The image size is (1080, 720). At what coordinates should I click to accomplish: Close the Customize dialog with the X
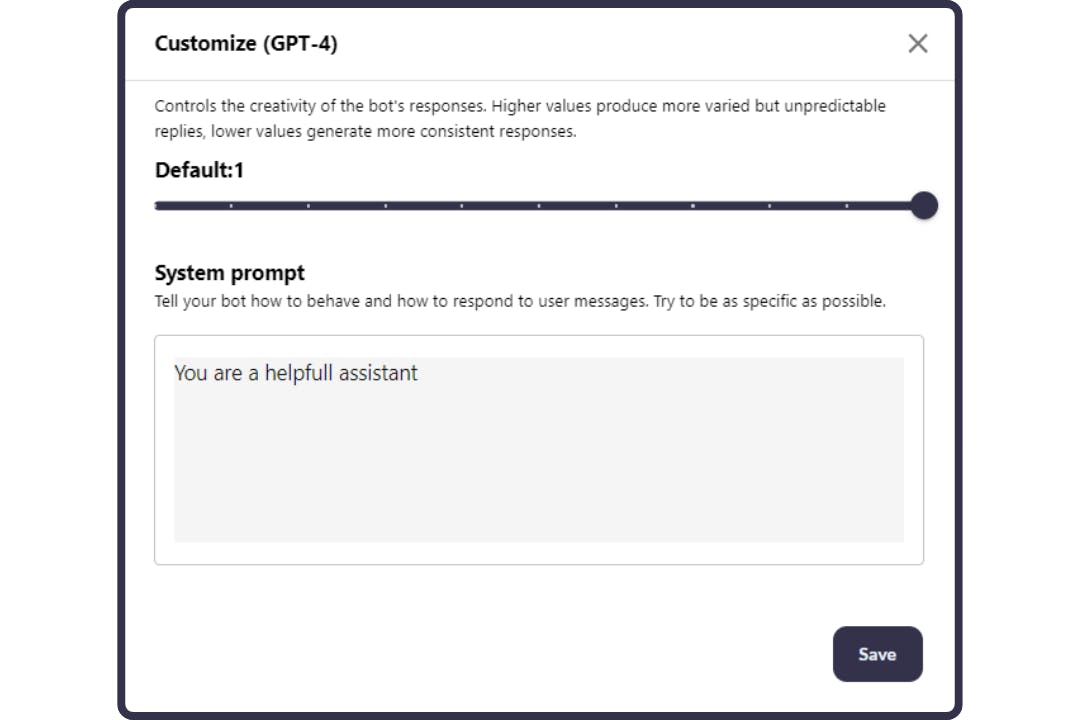coord(917,43)
